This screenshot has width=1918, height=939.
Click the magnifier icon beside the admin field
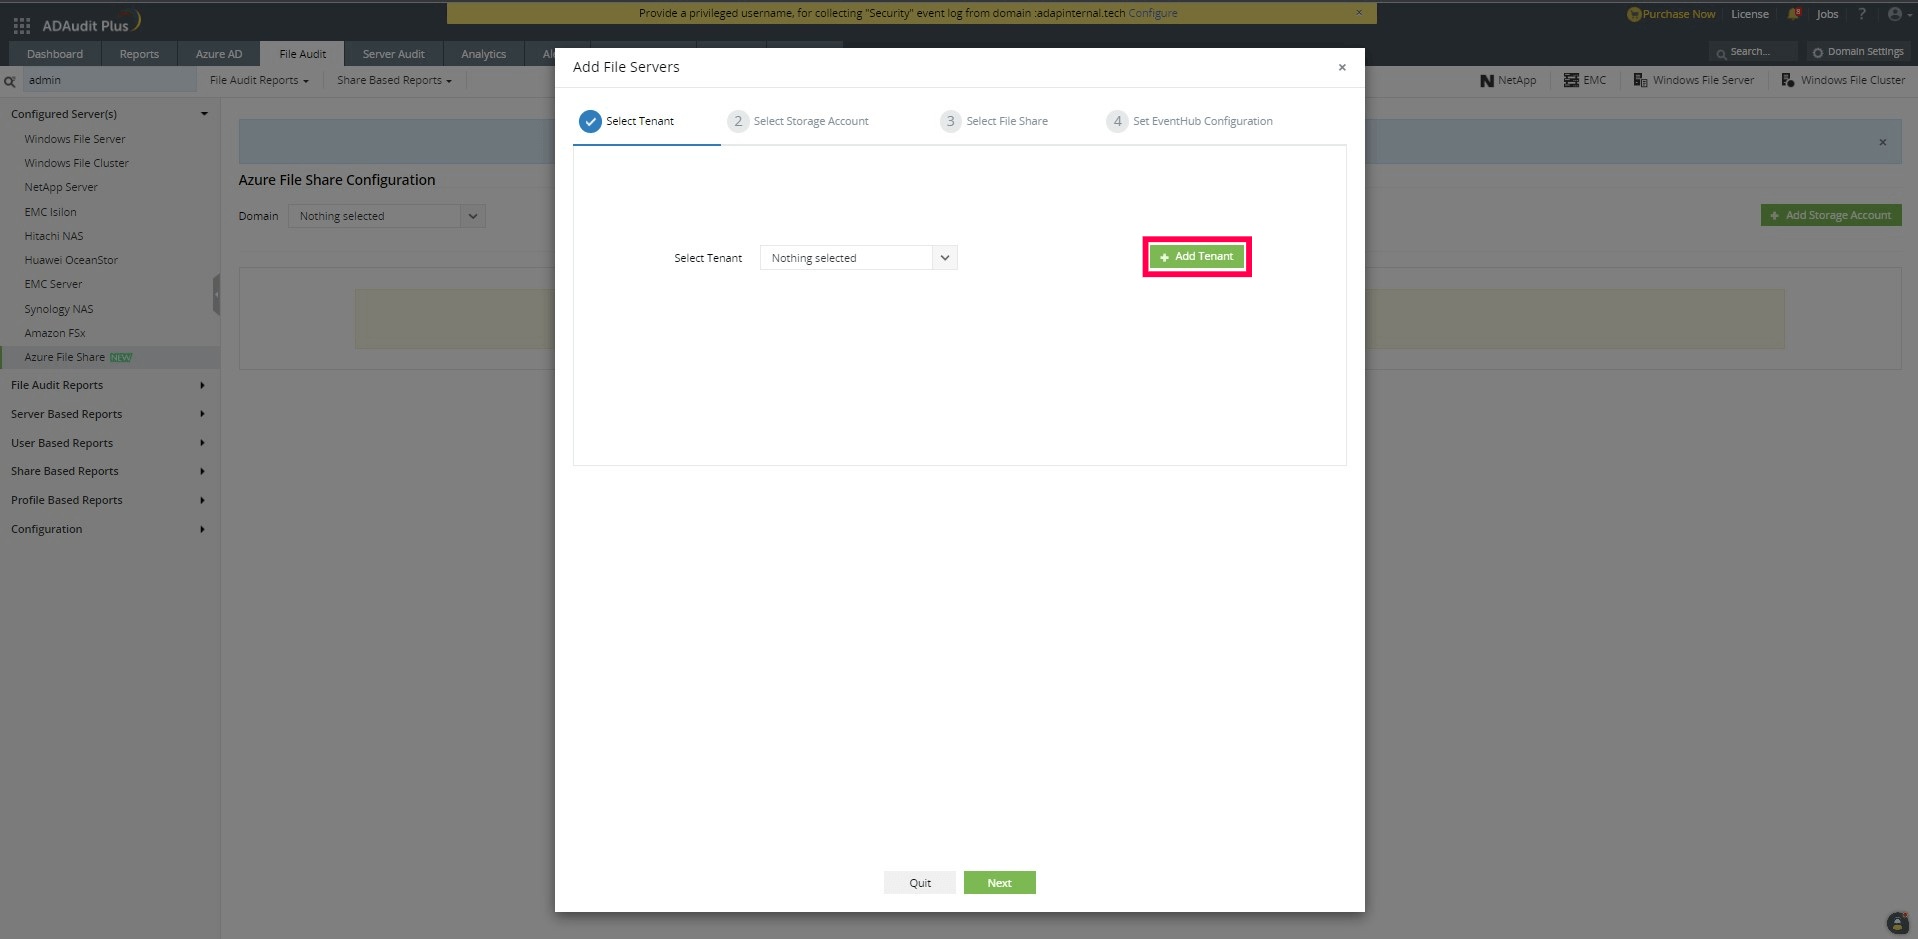10,80
